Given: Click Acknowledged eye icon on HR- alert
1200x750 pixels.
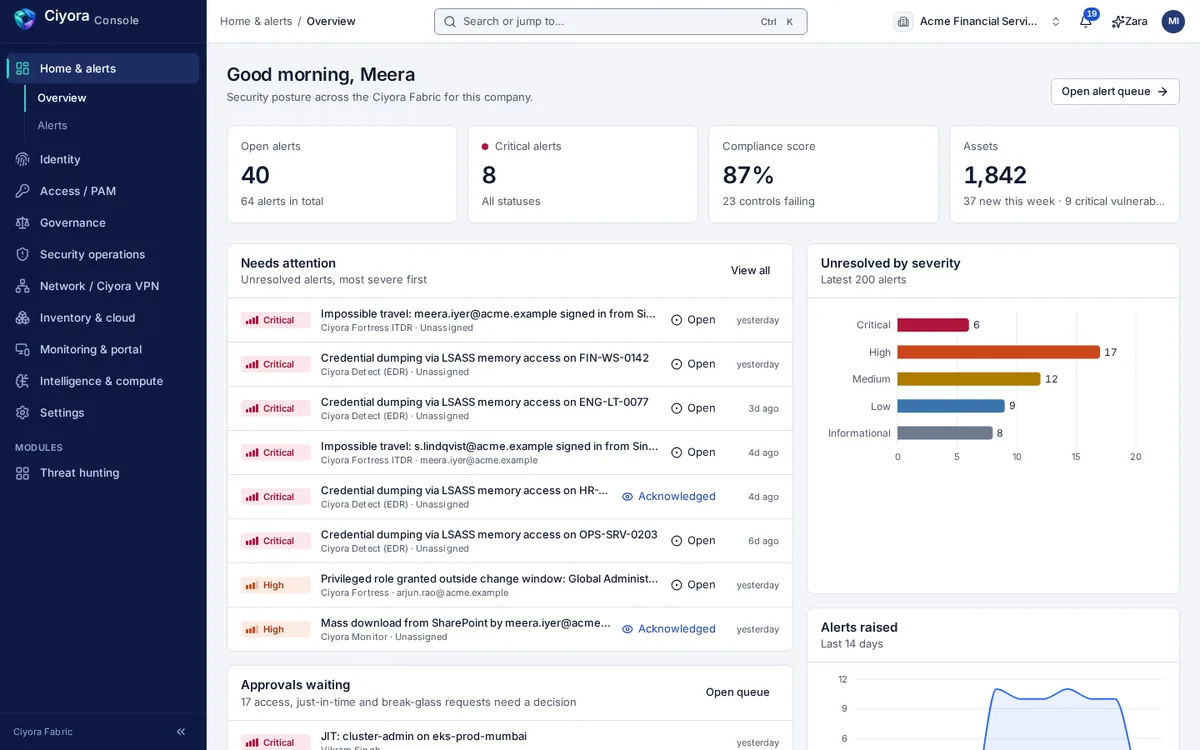Looking at the screenshot, I should (628, 497).
